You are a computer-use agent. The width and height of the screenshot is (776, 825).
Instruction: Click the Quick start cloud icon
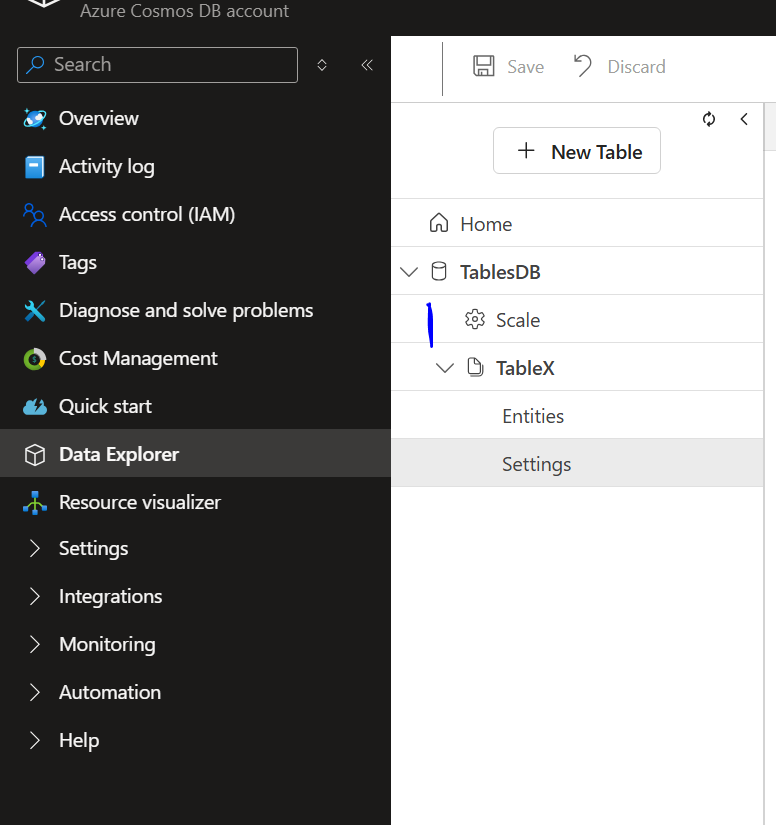click(x=35, y=407)
